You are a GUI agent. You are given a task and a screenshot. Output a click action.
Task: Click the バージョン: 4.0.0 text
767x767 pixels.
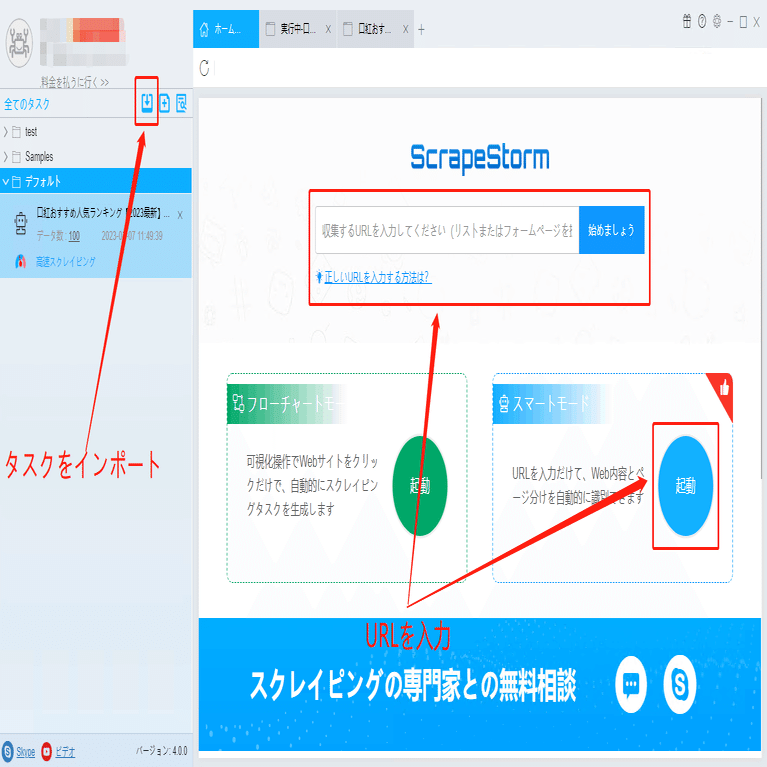click(161, 751)
